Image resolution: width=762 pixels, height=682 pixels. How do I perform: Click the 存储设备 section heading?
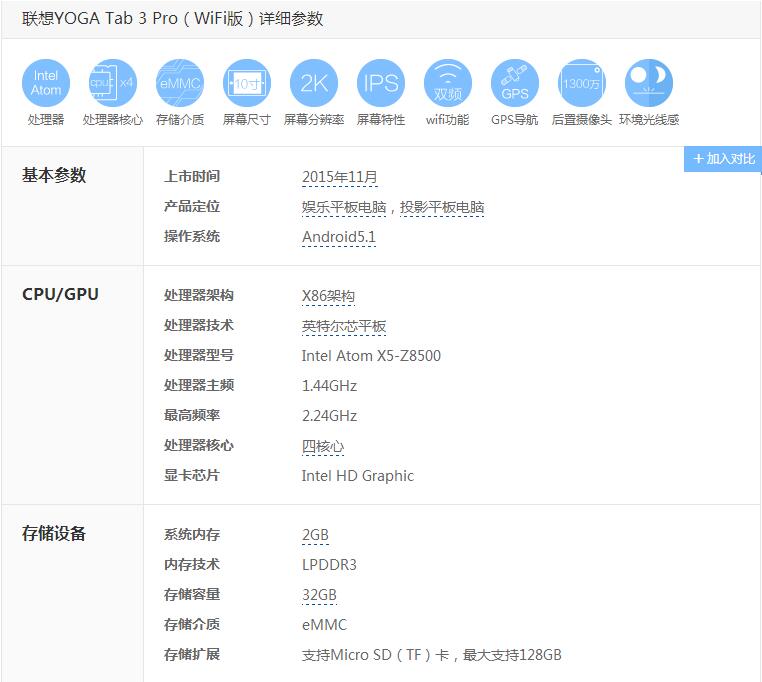coord(54,534)
